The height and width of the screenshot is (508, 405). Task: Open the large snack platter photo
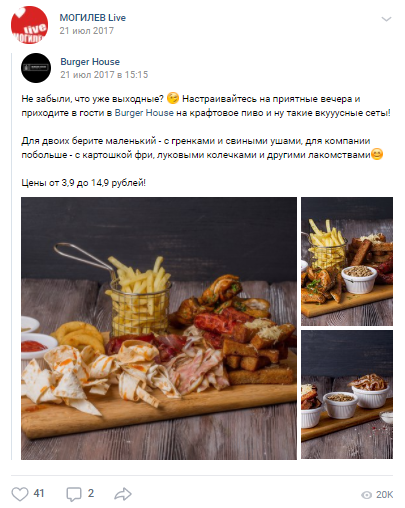click(159, 328)
